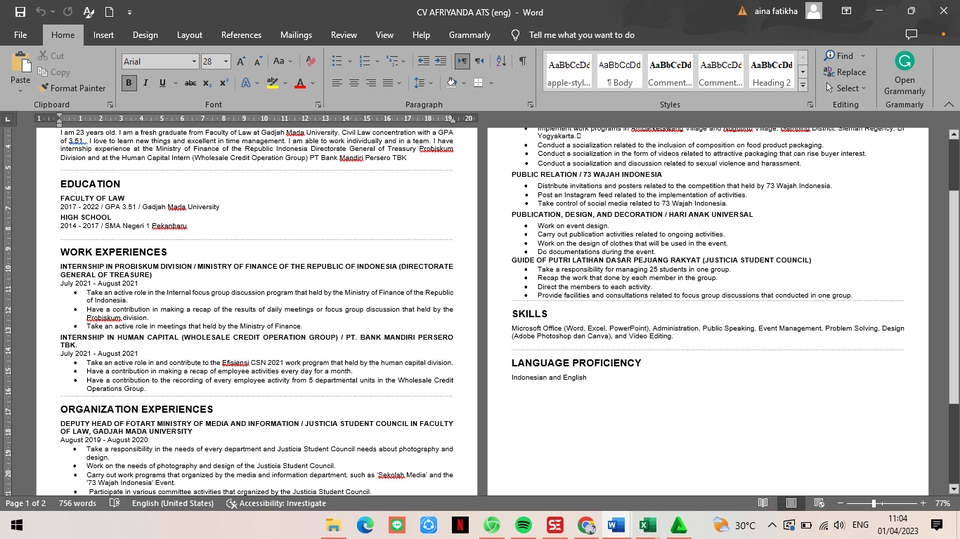
Task: Open Microsoft Edge from the taskbar
Action: pyautogui.click(x=366, y=525)
